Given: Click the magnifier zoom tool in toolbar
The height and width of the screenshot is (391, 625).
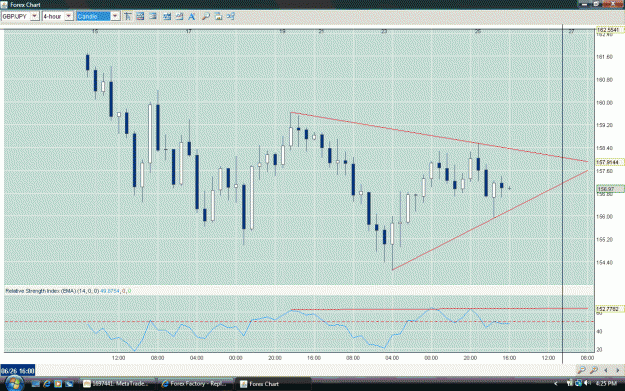Looking at the screenshot, I should coord(206,16).
